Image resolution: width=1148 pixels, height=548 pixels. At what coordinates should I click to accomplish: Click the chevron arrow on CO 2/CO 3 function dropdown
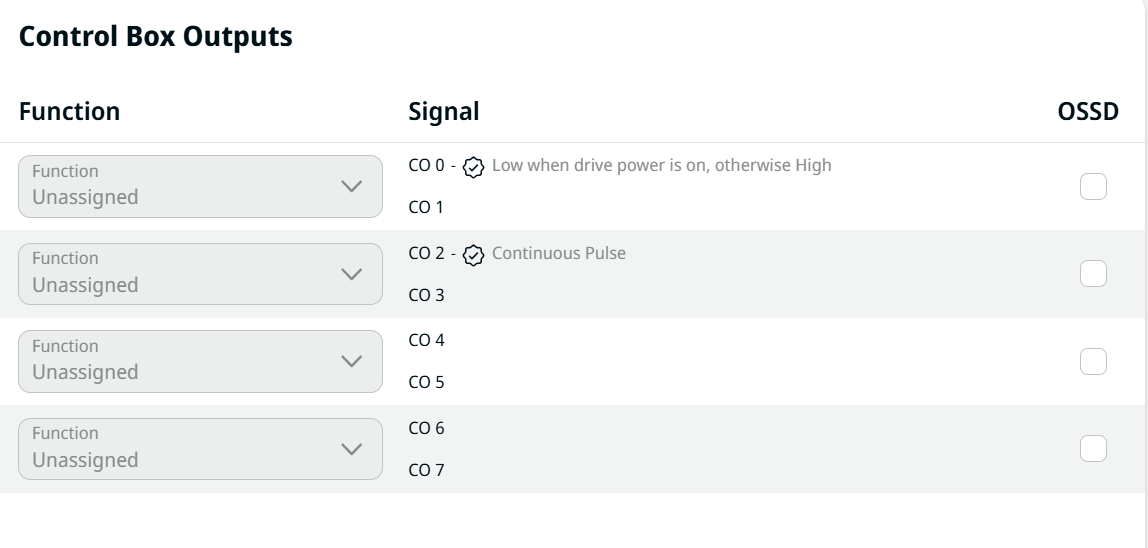click(x=351, y=274)
